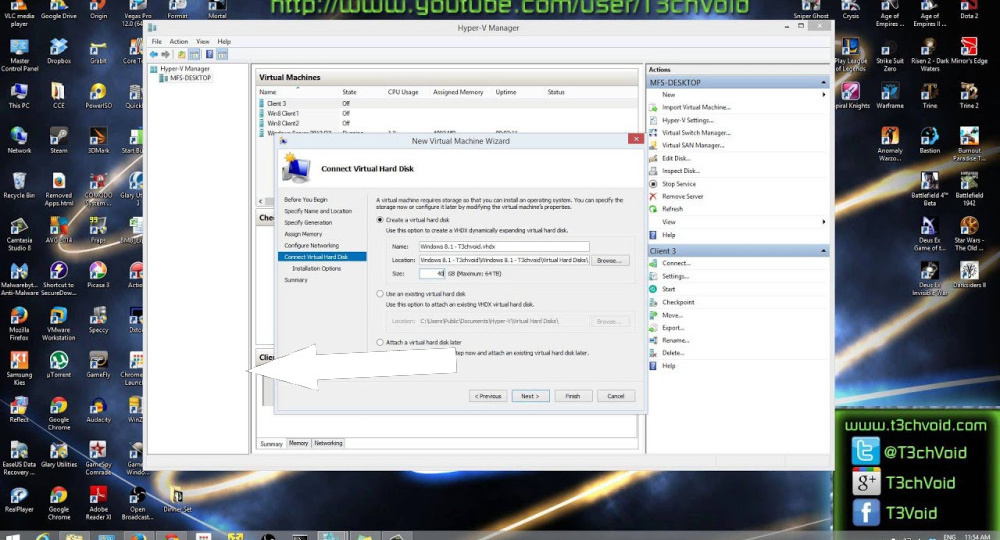The image size is (1000, 540).
Task: Go to Specify Generation step
Action: (308, 223)
